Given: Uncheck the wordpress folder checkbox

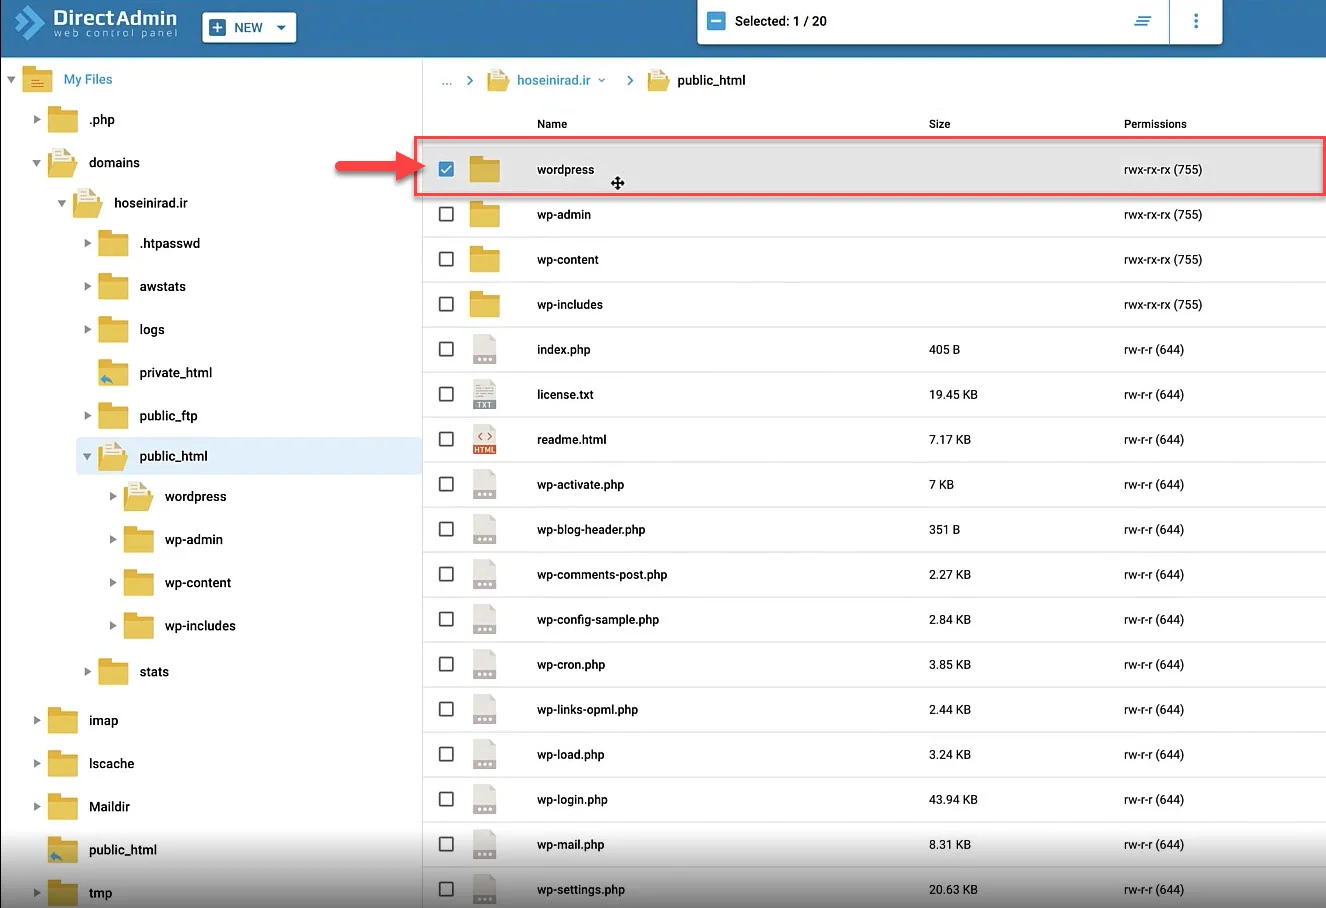Looking at the screenshot, I should (446, 169).
